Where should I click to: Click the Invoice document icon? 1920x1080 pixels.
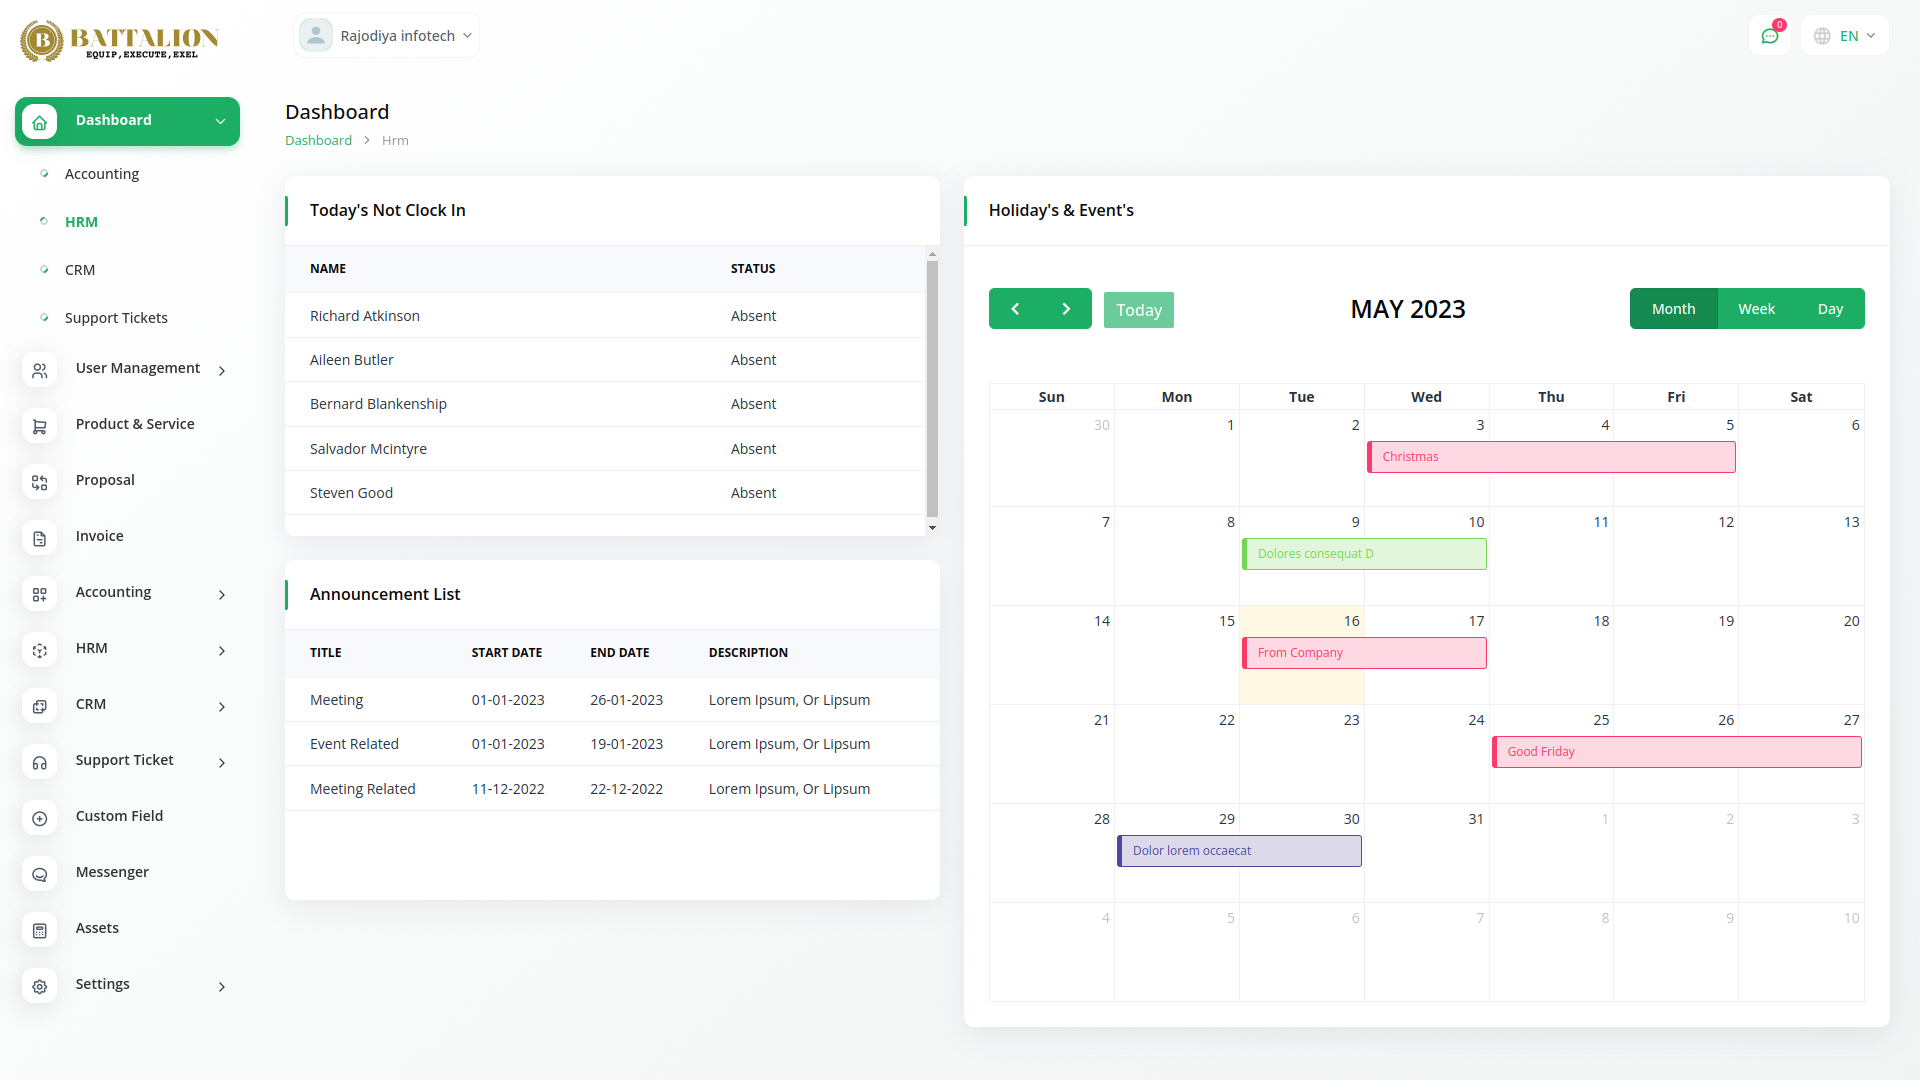point(39,538)
